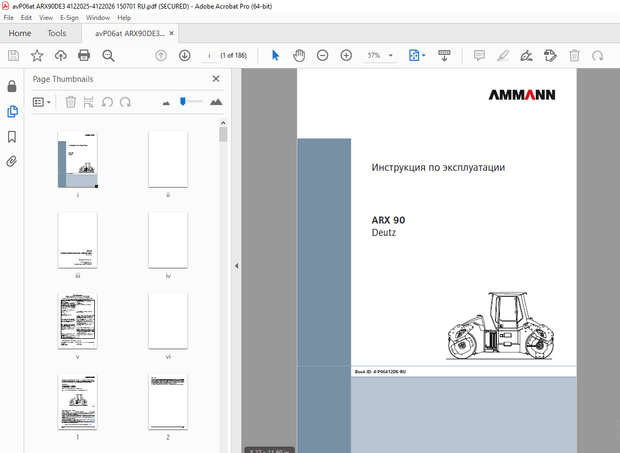Image resolution: width=620 pixels, height=453 pixels.
Task: Delete with toolbar trash icon
Action: pos(574,55)
